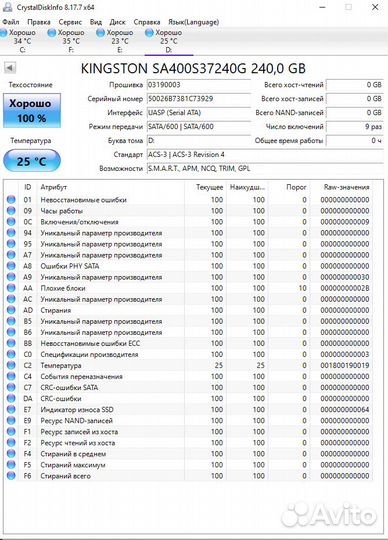Open the Сервис menu
The height and width of the screenshot is (540, 388).
70,22
